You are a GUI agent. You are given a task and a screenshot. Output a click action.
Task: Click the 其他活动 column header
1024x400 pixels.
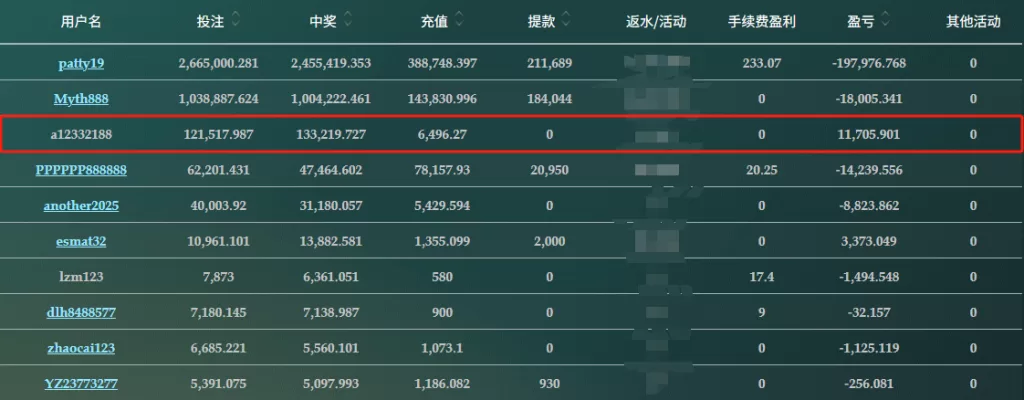click(x=973, y=22)
